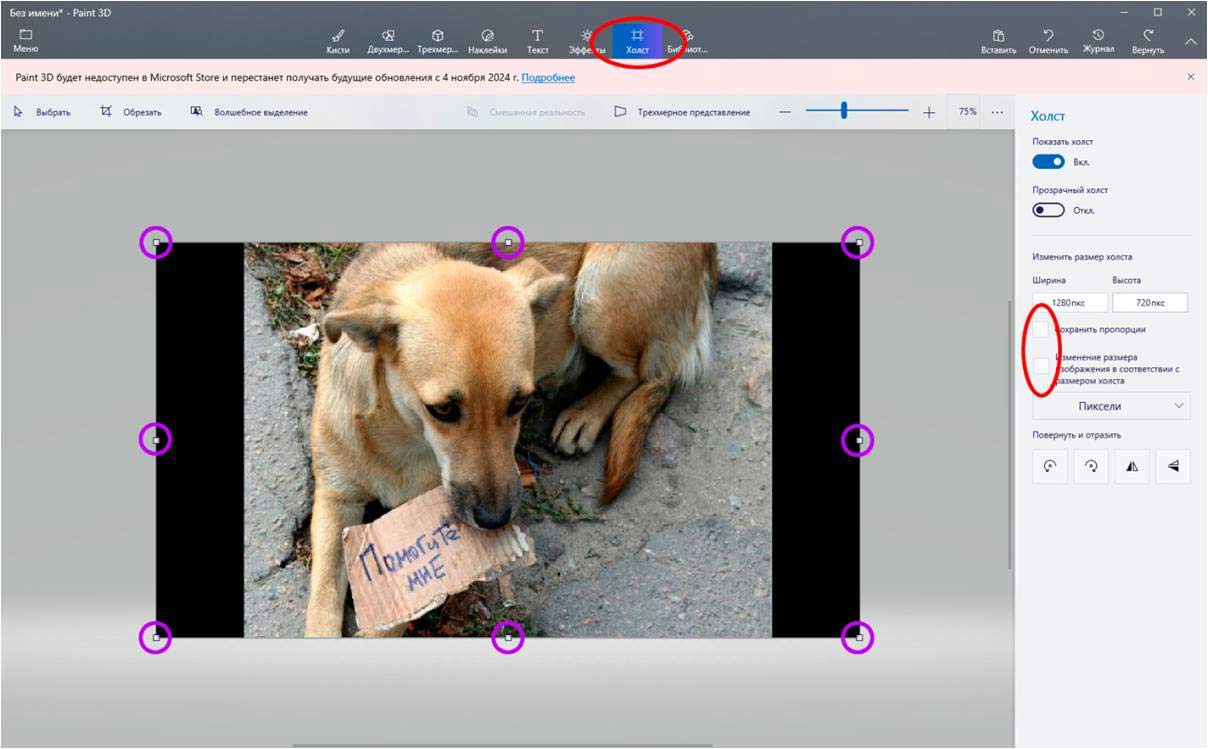Select the Text (Текст) tool
Viewport: 1208px width, 749px height.
click(x=537, y=40)
